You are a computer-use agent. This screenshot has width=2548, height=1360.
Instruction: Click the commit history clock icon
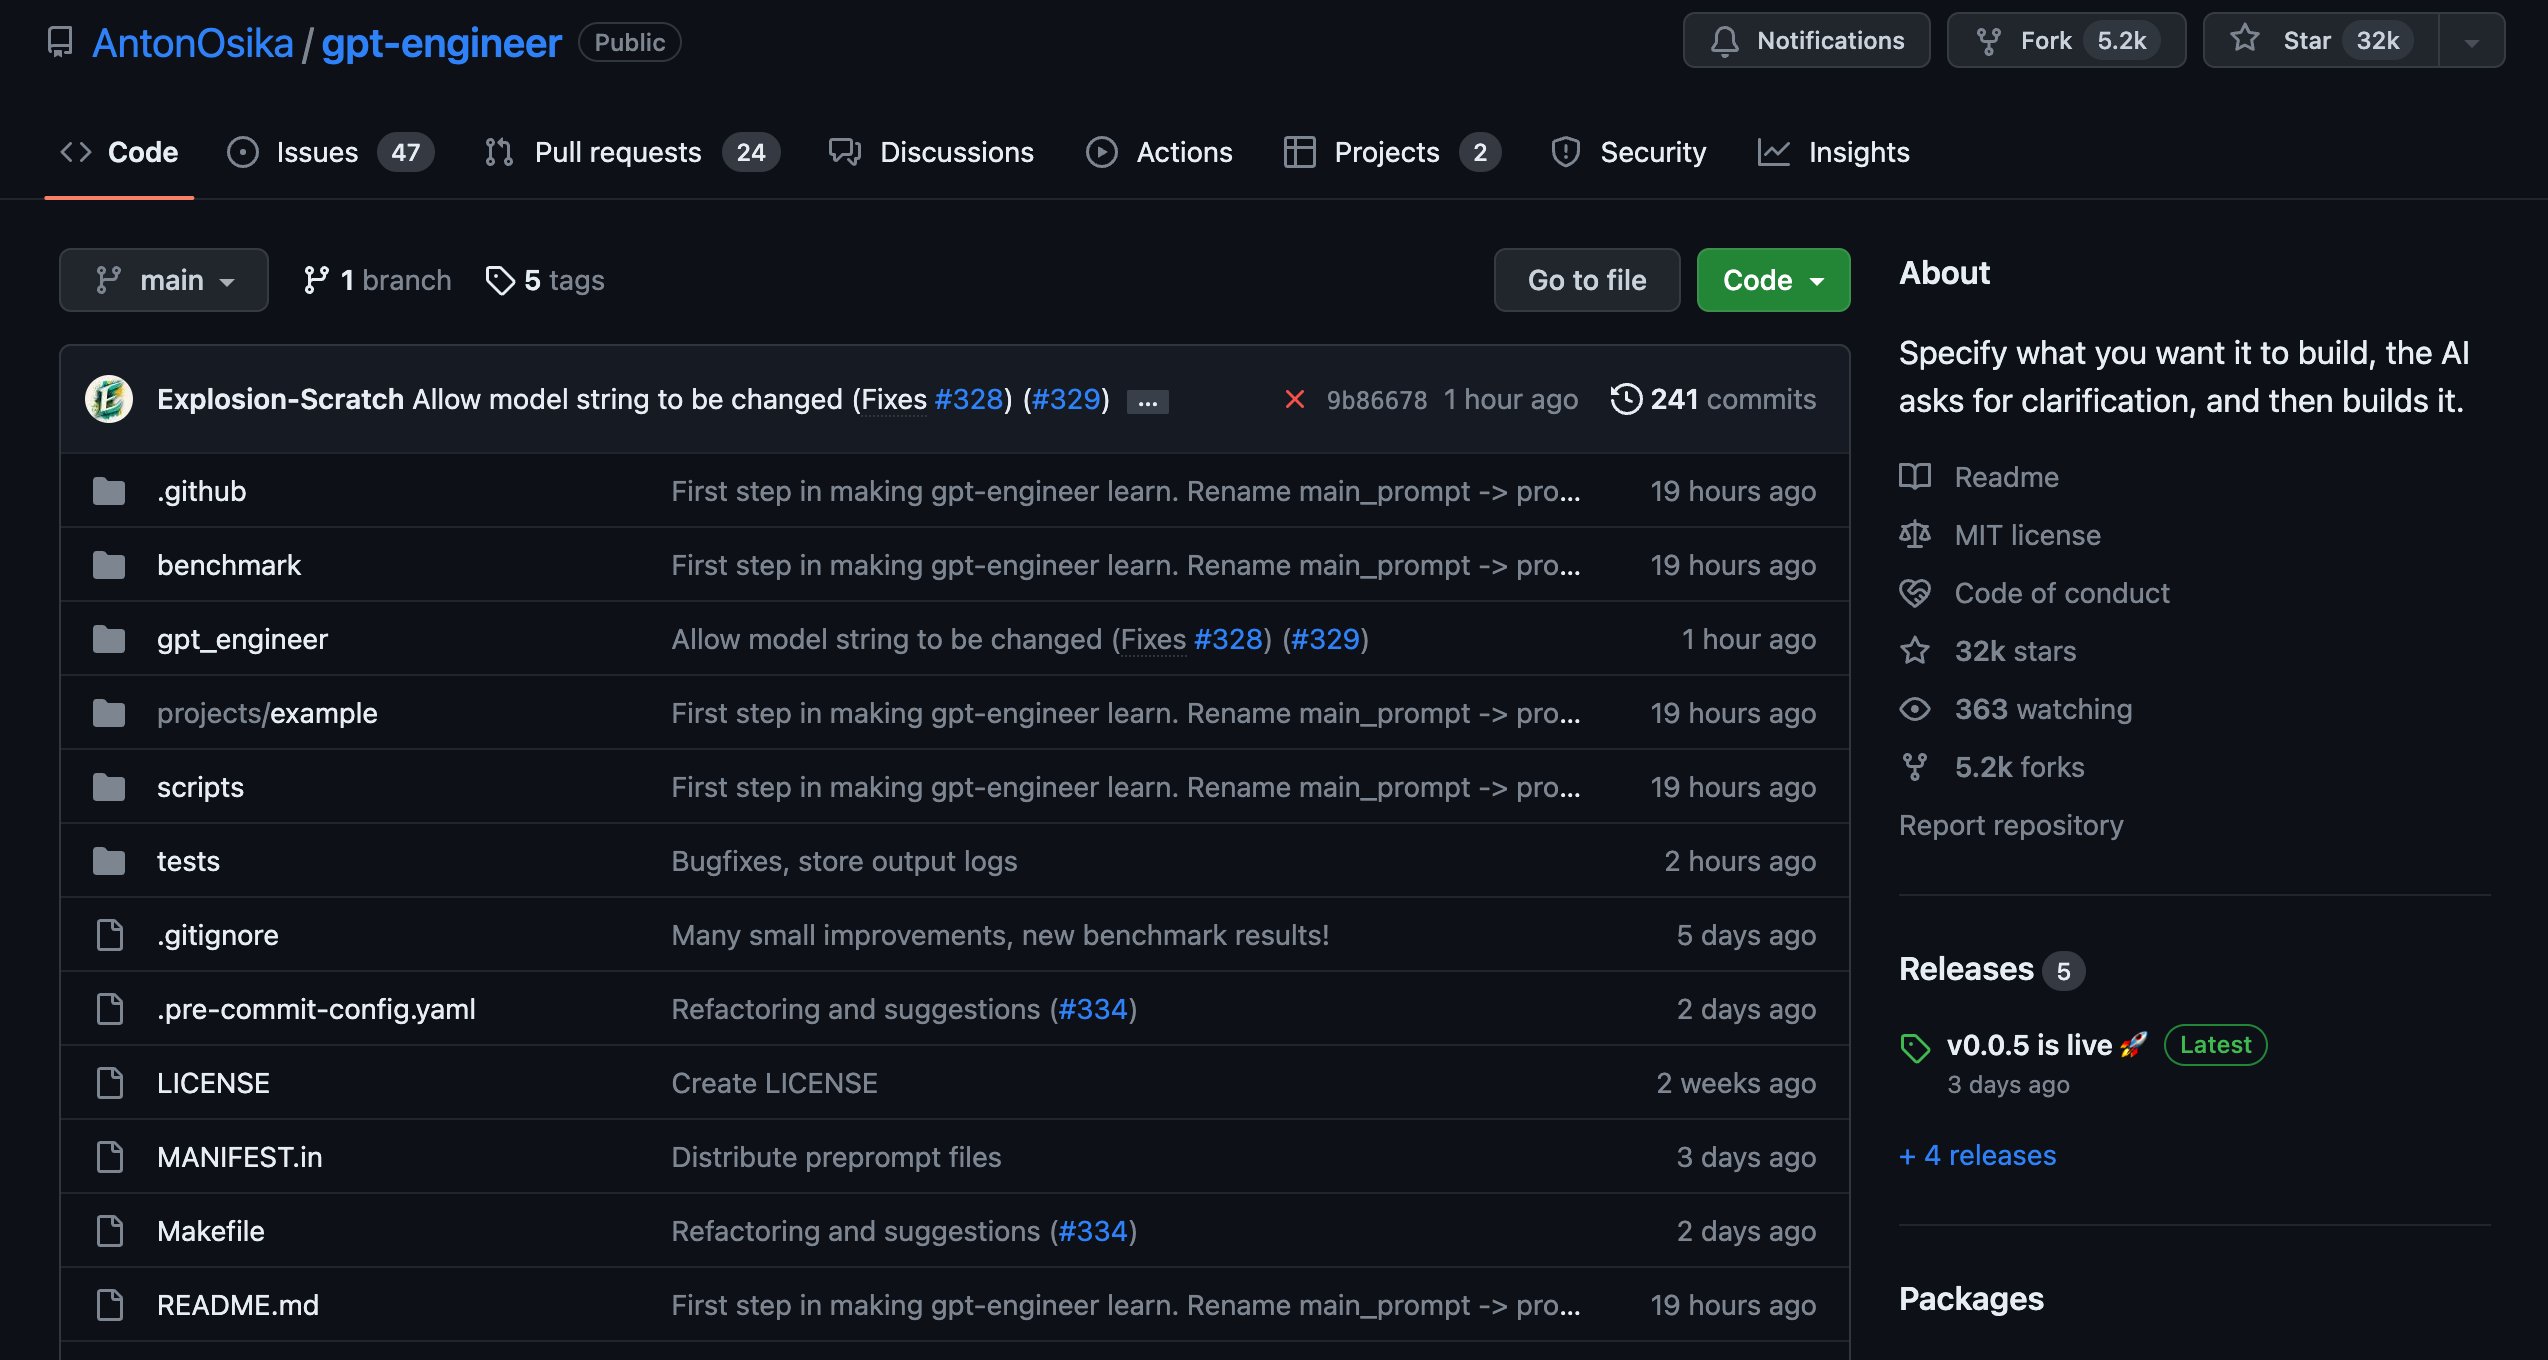[1626, 399]
